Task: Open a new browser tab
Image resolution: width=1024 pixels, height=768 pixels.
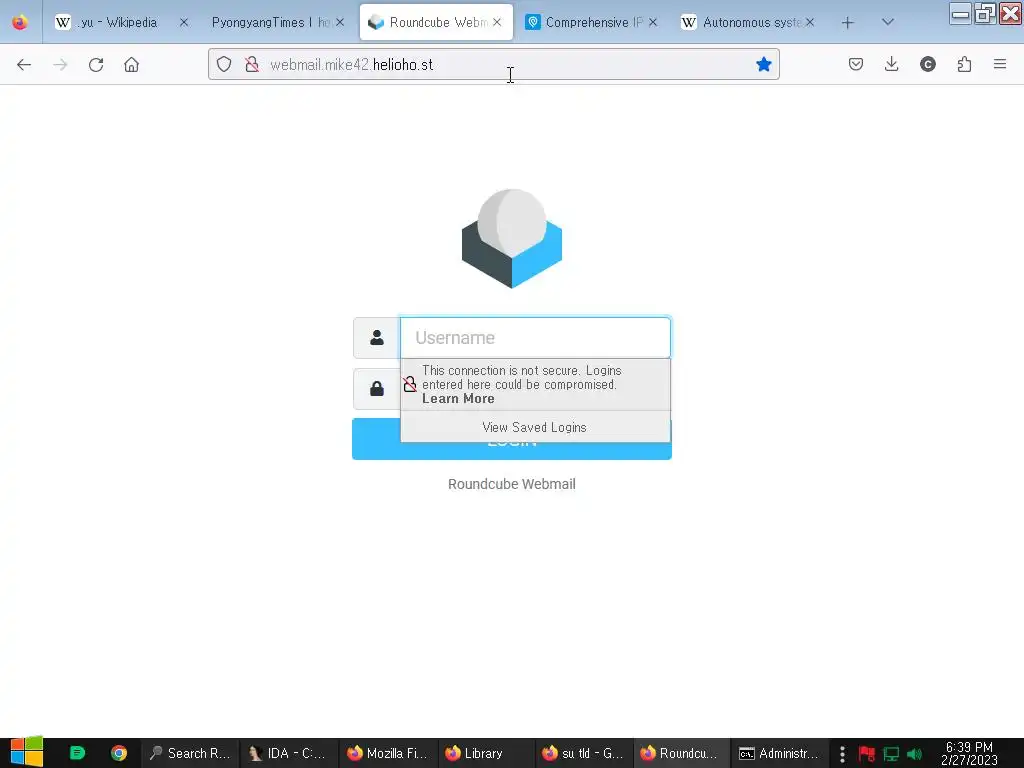Action: (847, 23)
